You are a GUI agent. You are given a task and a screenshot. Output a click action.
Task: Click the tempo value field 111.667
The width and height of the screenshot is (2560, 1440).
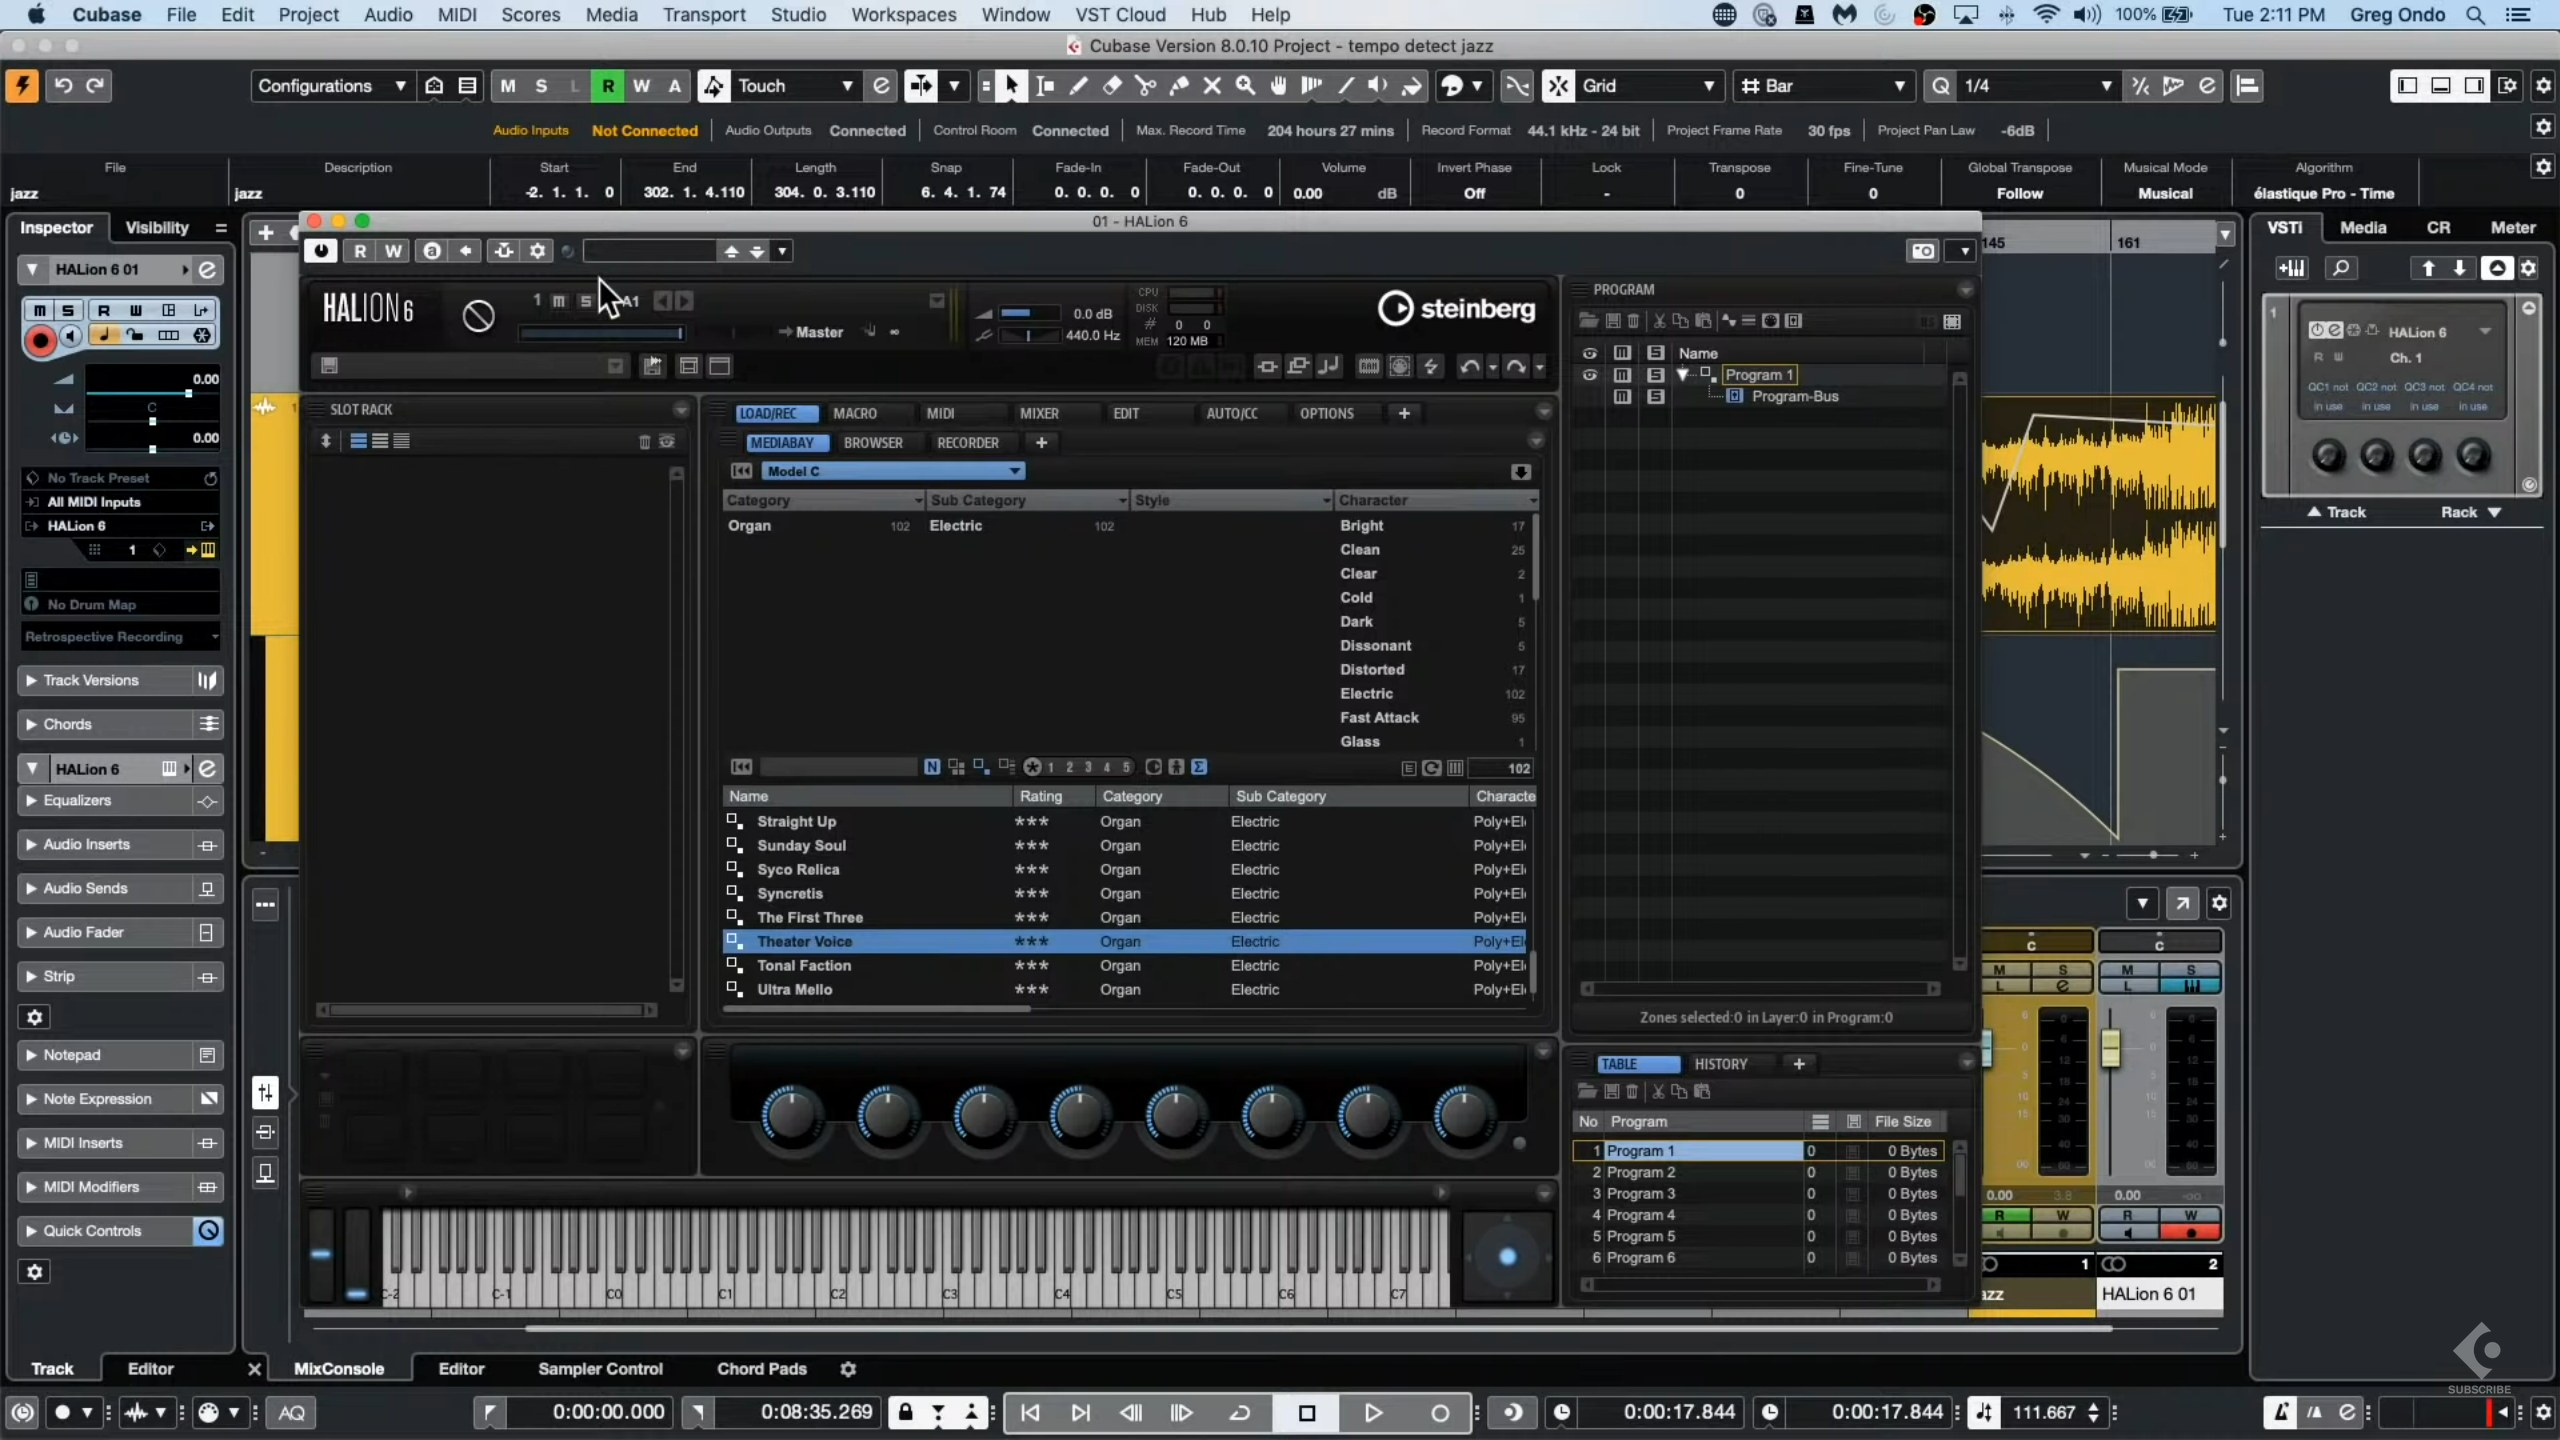coord(2043,1412)
